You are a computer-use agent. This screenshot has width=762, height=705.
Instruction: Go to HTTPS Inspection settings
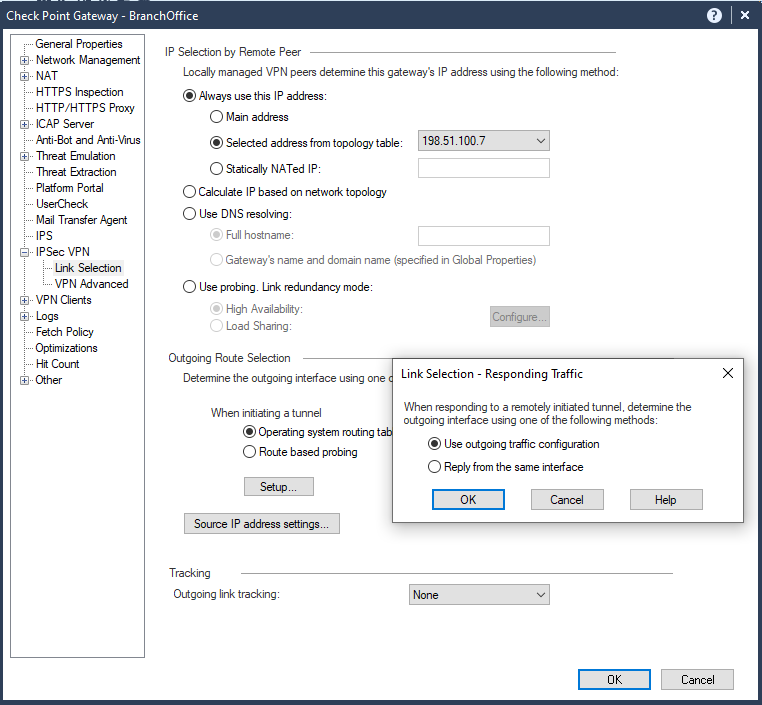tap(79, 92)
